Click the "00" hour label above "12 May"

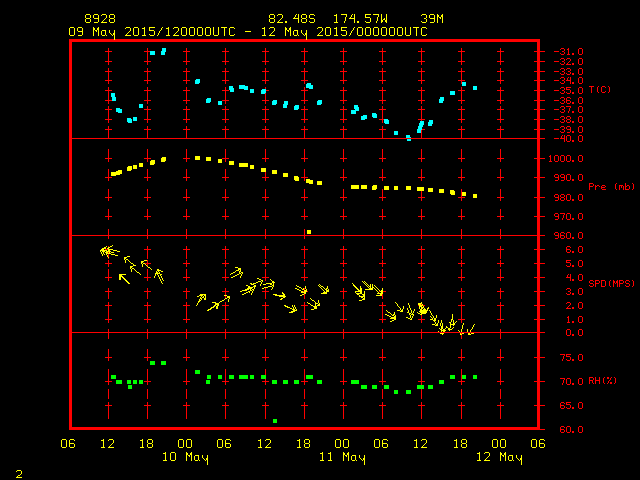(499, 444)
